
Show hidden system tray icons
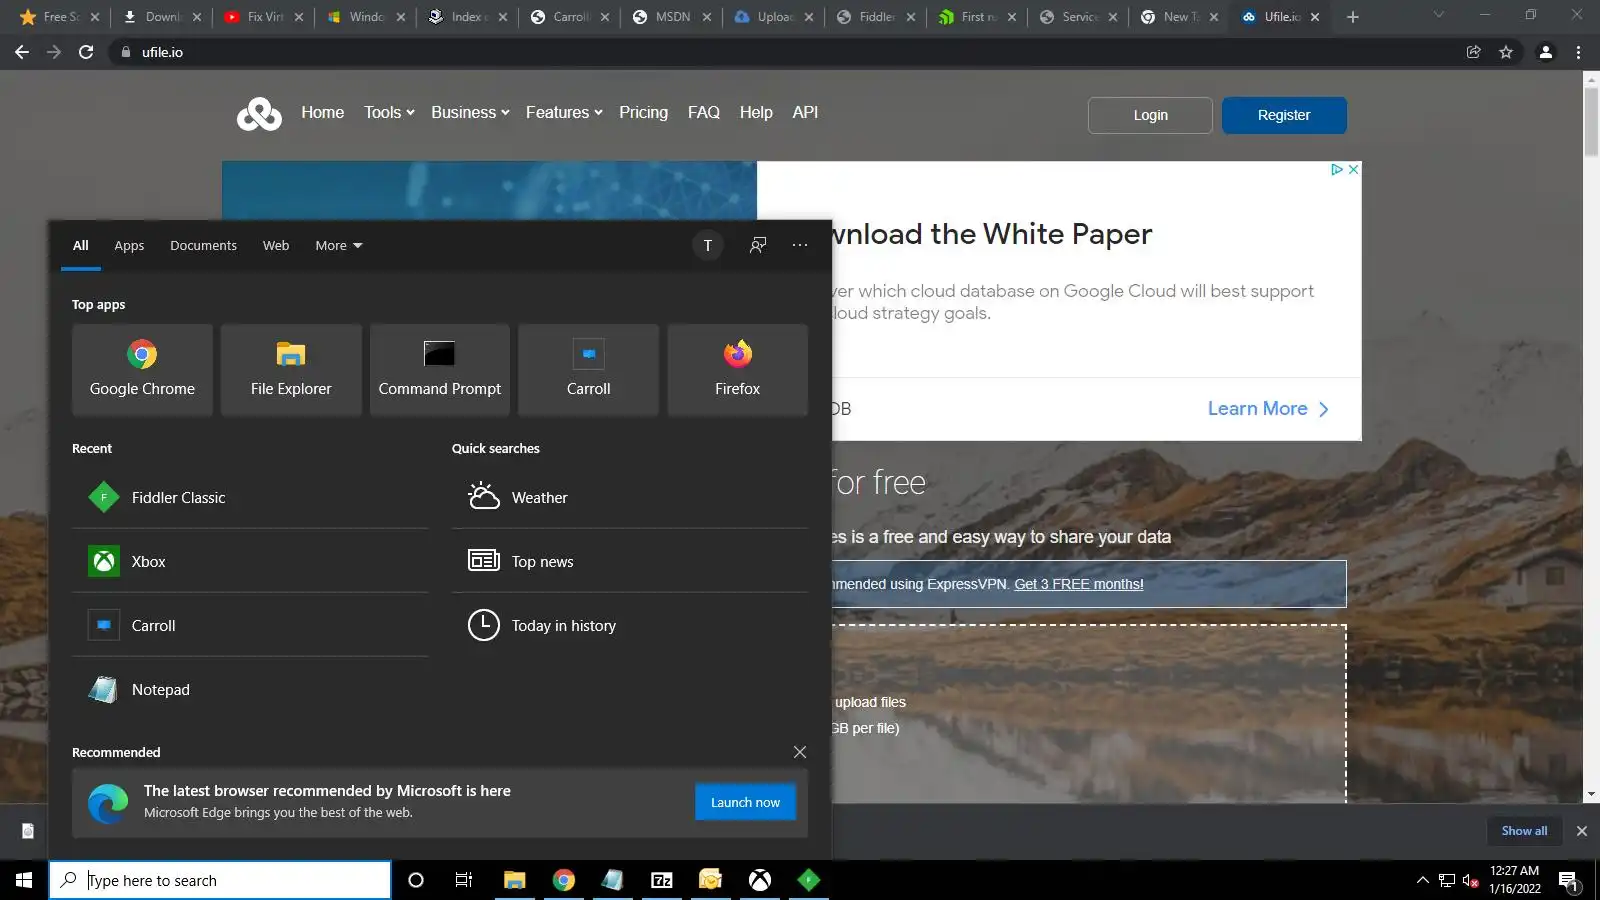1423,880
